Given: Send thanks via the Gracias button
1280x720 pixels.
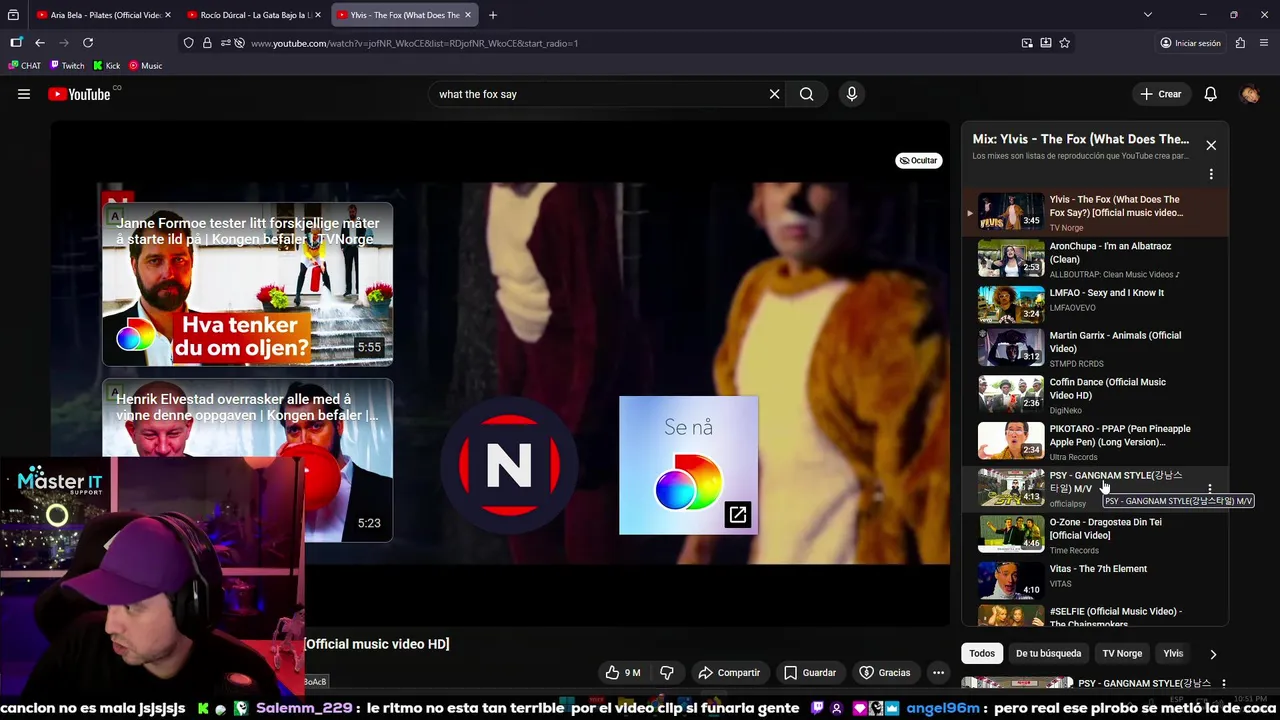Looking at the screenshot, I should [885, 673].
